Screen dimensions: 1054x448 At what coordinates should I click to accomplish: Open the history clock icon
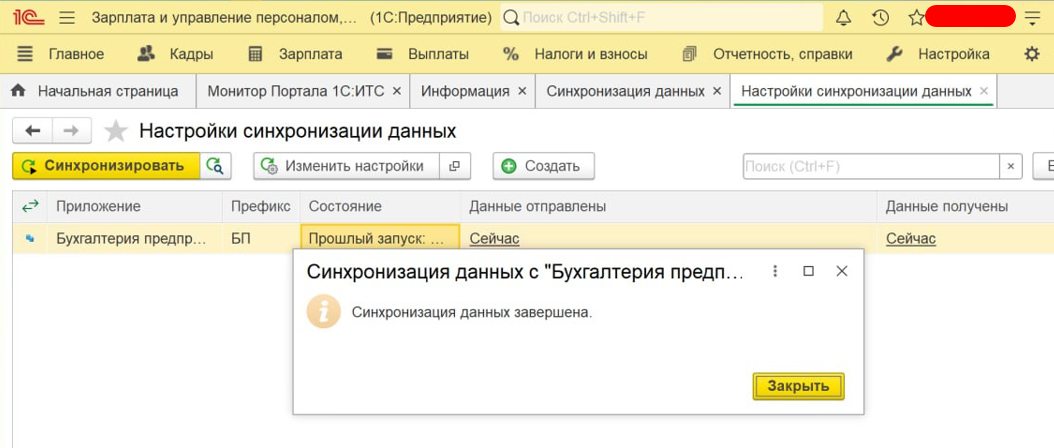tap(881, 18)
